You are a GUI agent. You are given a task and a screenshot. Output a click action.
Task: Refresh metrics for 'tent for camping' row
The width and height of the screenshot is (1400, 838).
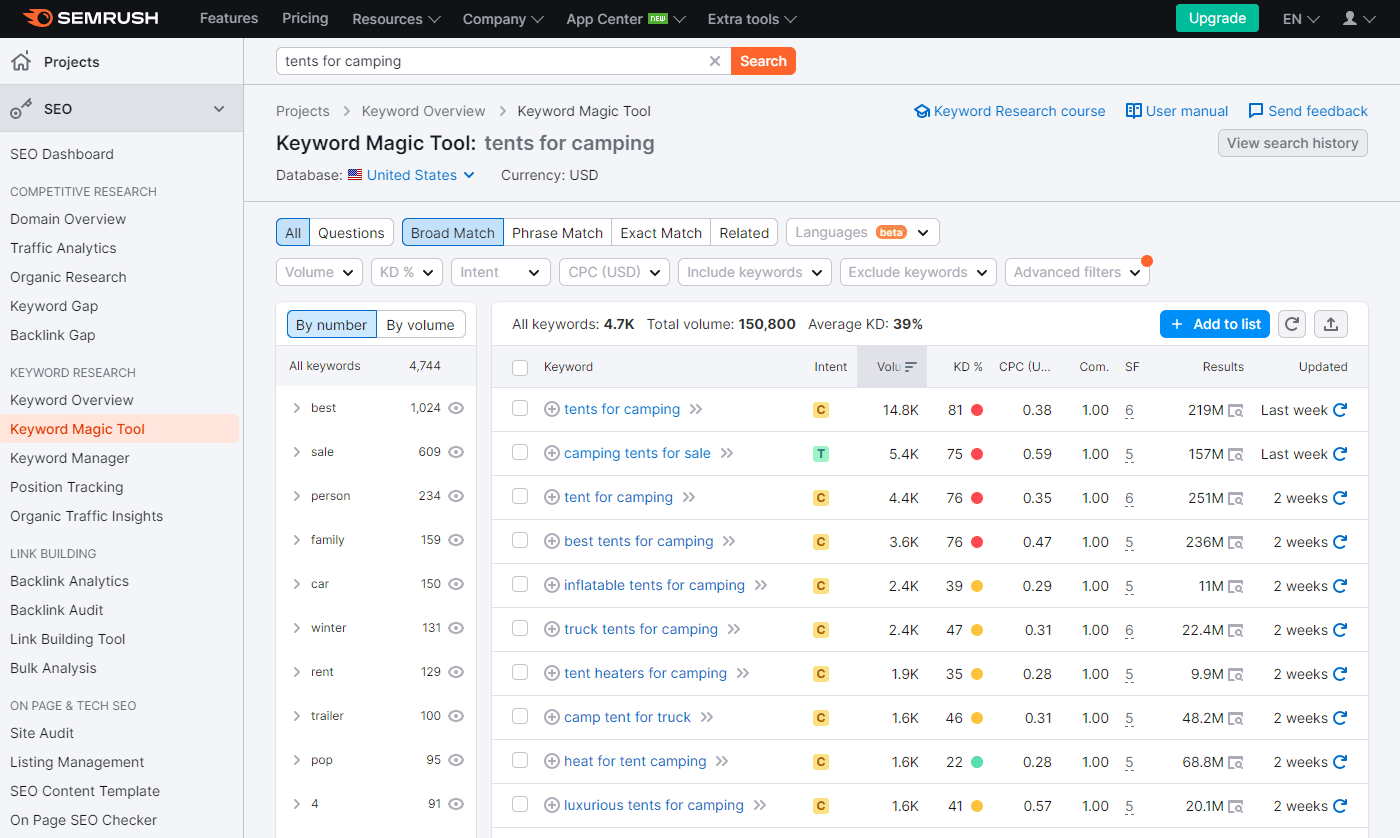pos(1340,497)
